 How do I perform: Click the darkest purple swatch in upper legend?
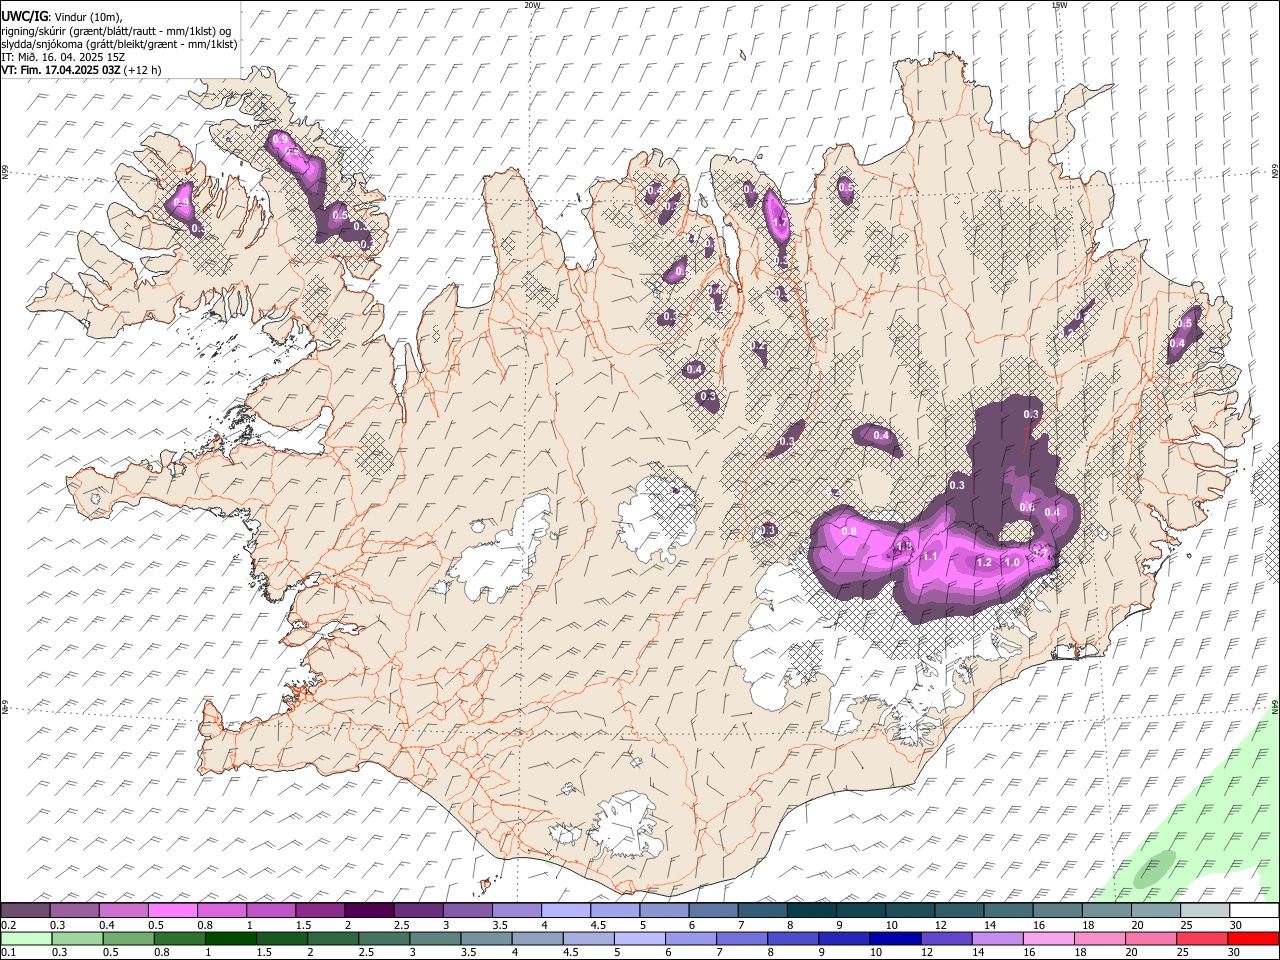pyautogui.click(x=369, y=911)
